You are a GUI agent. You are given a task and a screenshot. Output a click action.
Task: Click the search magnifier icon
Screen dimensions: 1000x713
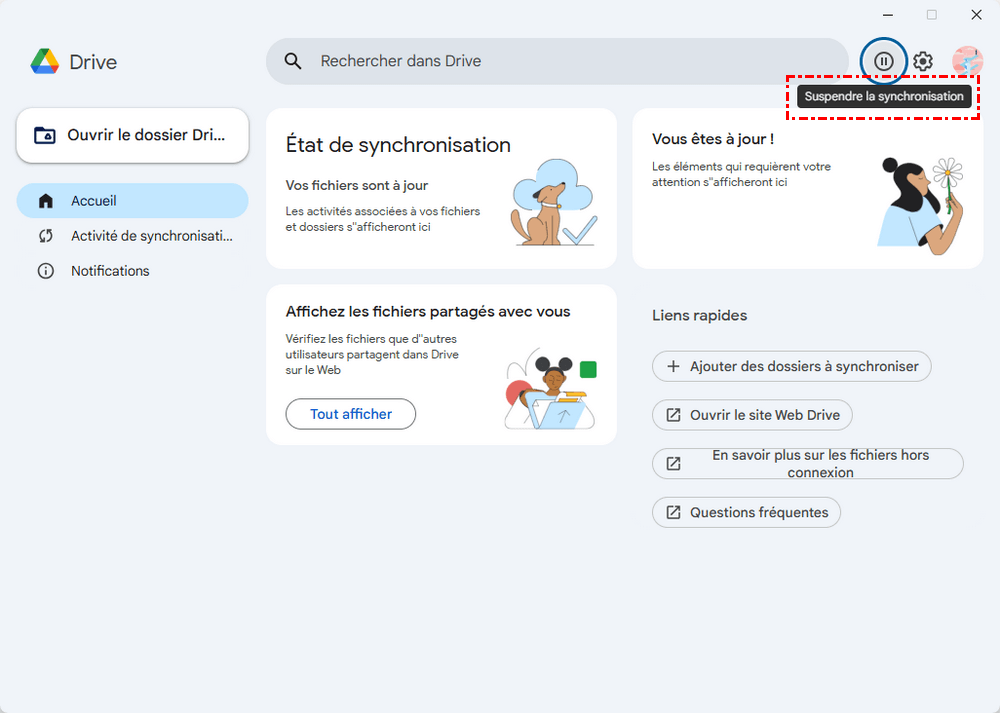[293, 61]
